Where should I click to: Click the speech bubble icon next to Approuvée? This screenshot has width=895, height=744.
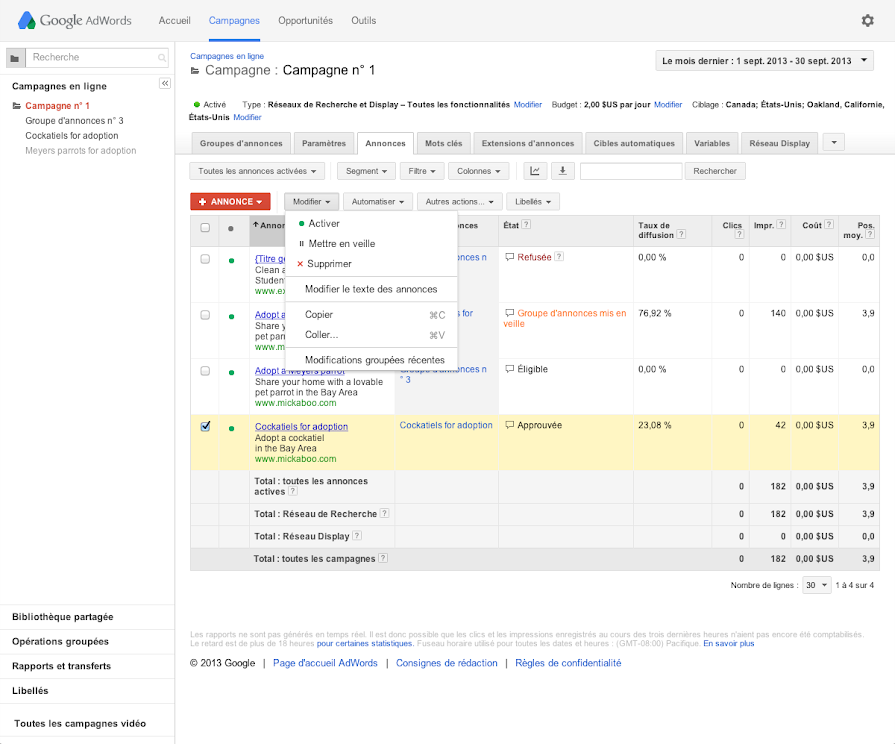click(509, 425)
